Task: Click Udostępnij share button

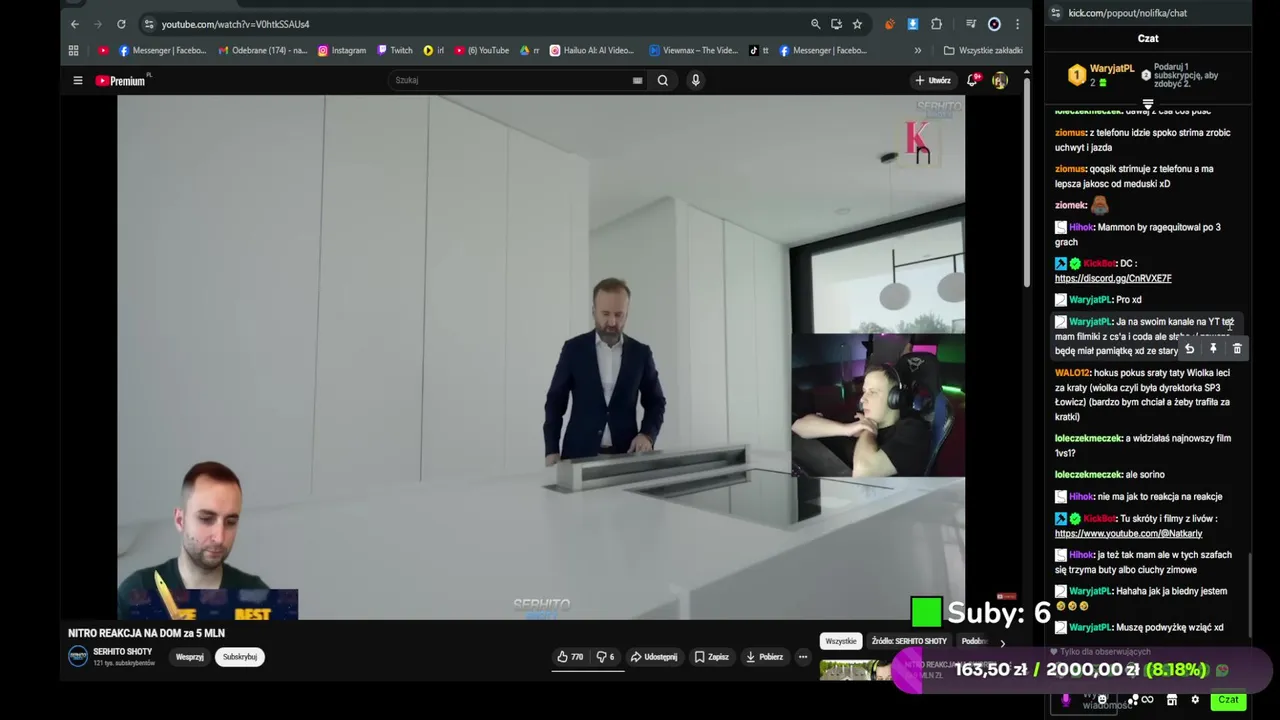Action: (654, 657)
